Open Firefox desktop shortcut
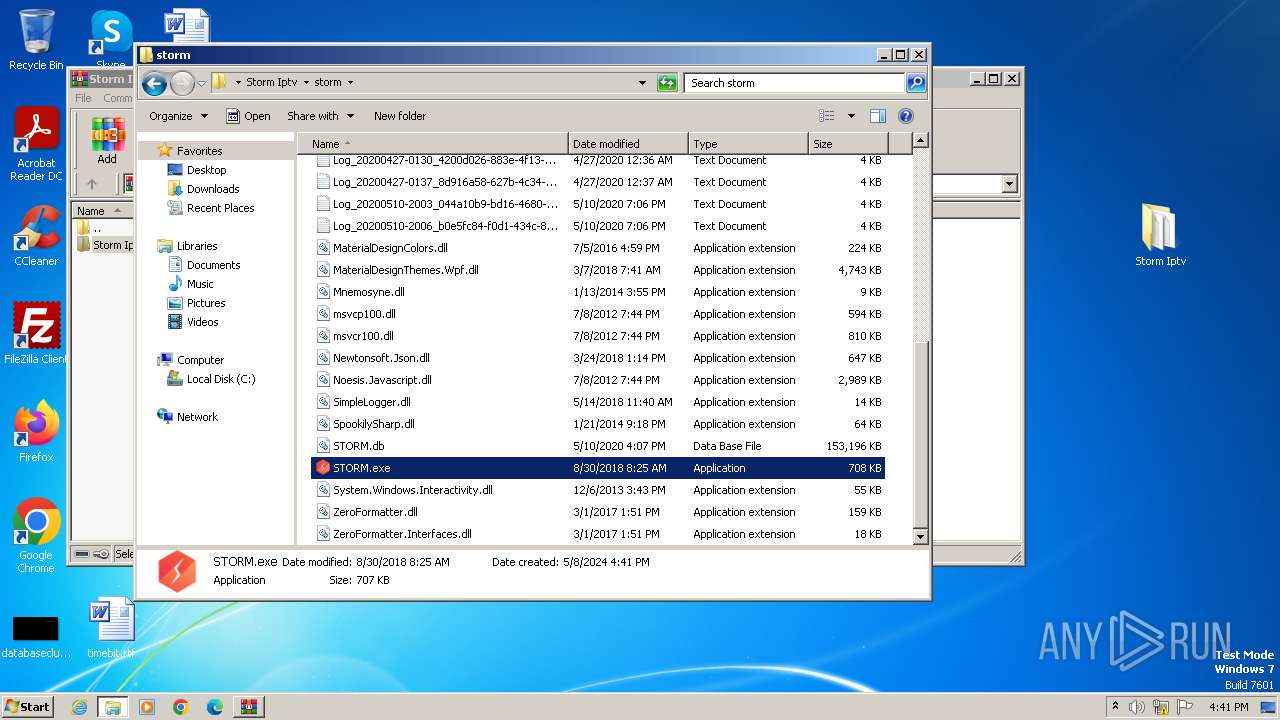 point(36,432)
